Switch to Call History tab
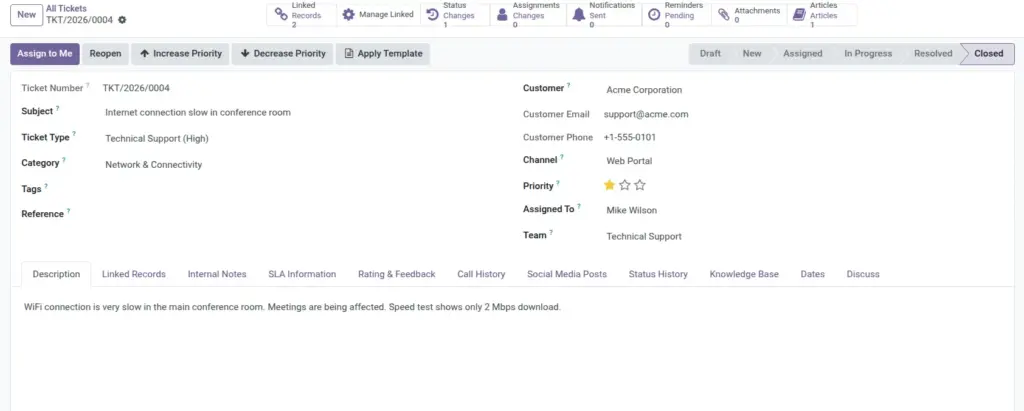The height and width of the screenshot is (411, 1024). (481, 274)
